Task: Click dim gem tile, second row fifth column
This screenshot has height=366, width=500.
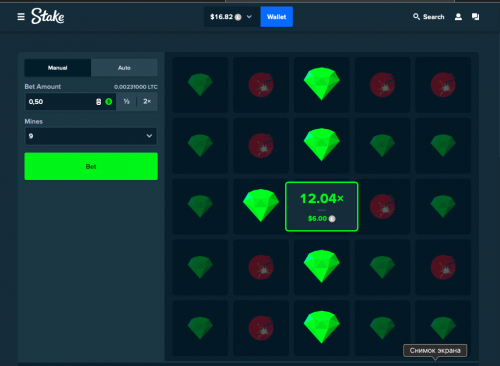Action: (443, 146)
